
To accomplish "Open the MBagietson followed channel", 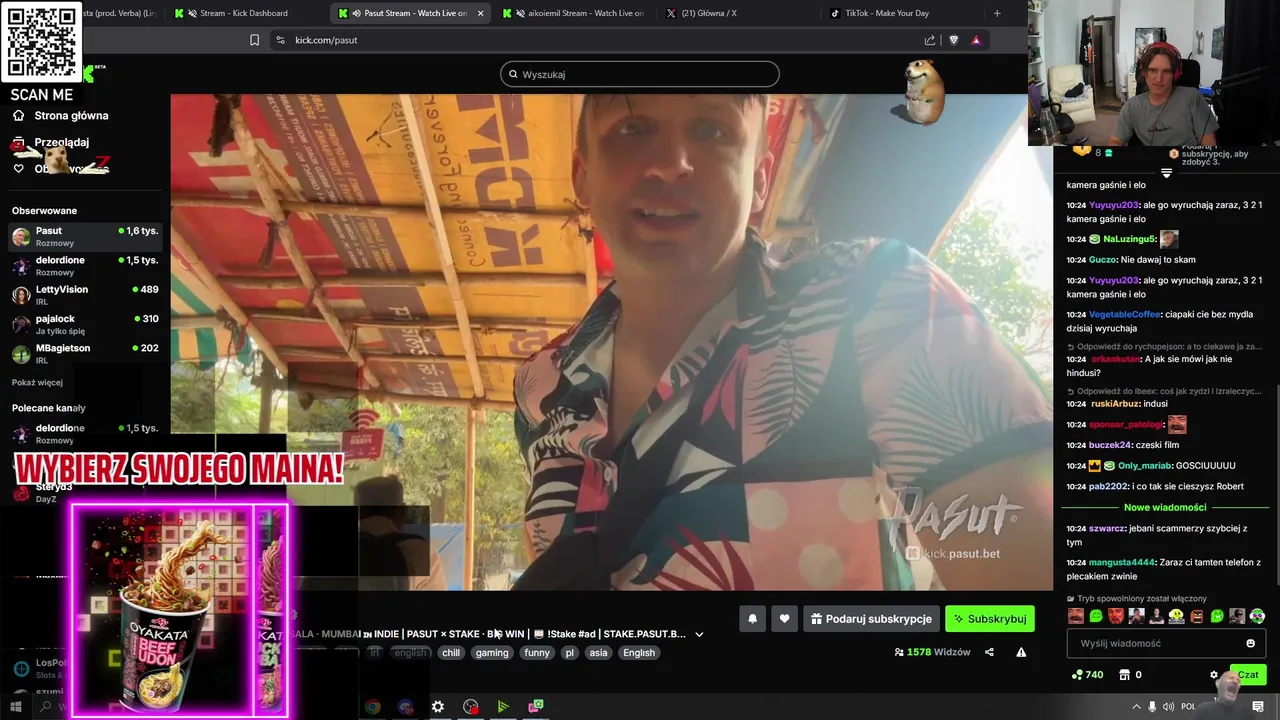I will pyautogui.click(x=85, y=353).
